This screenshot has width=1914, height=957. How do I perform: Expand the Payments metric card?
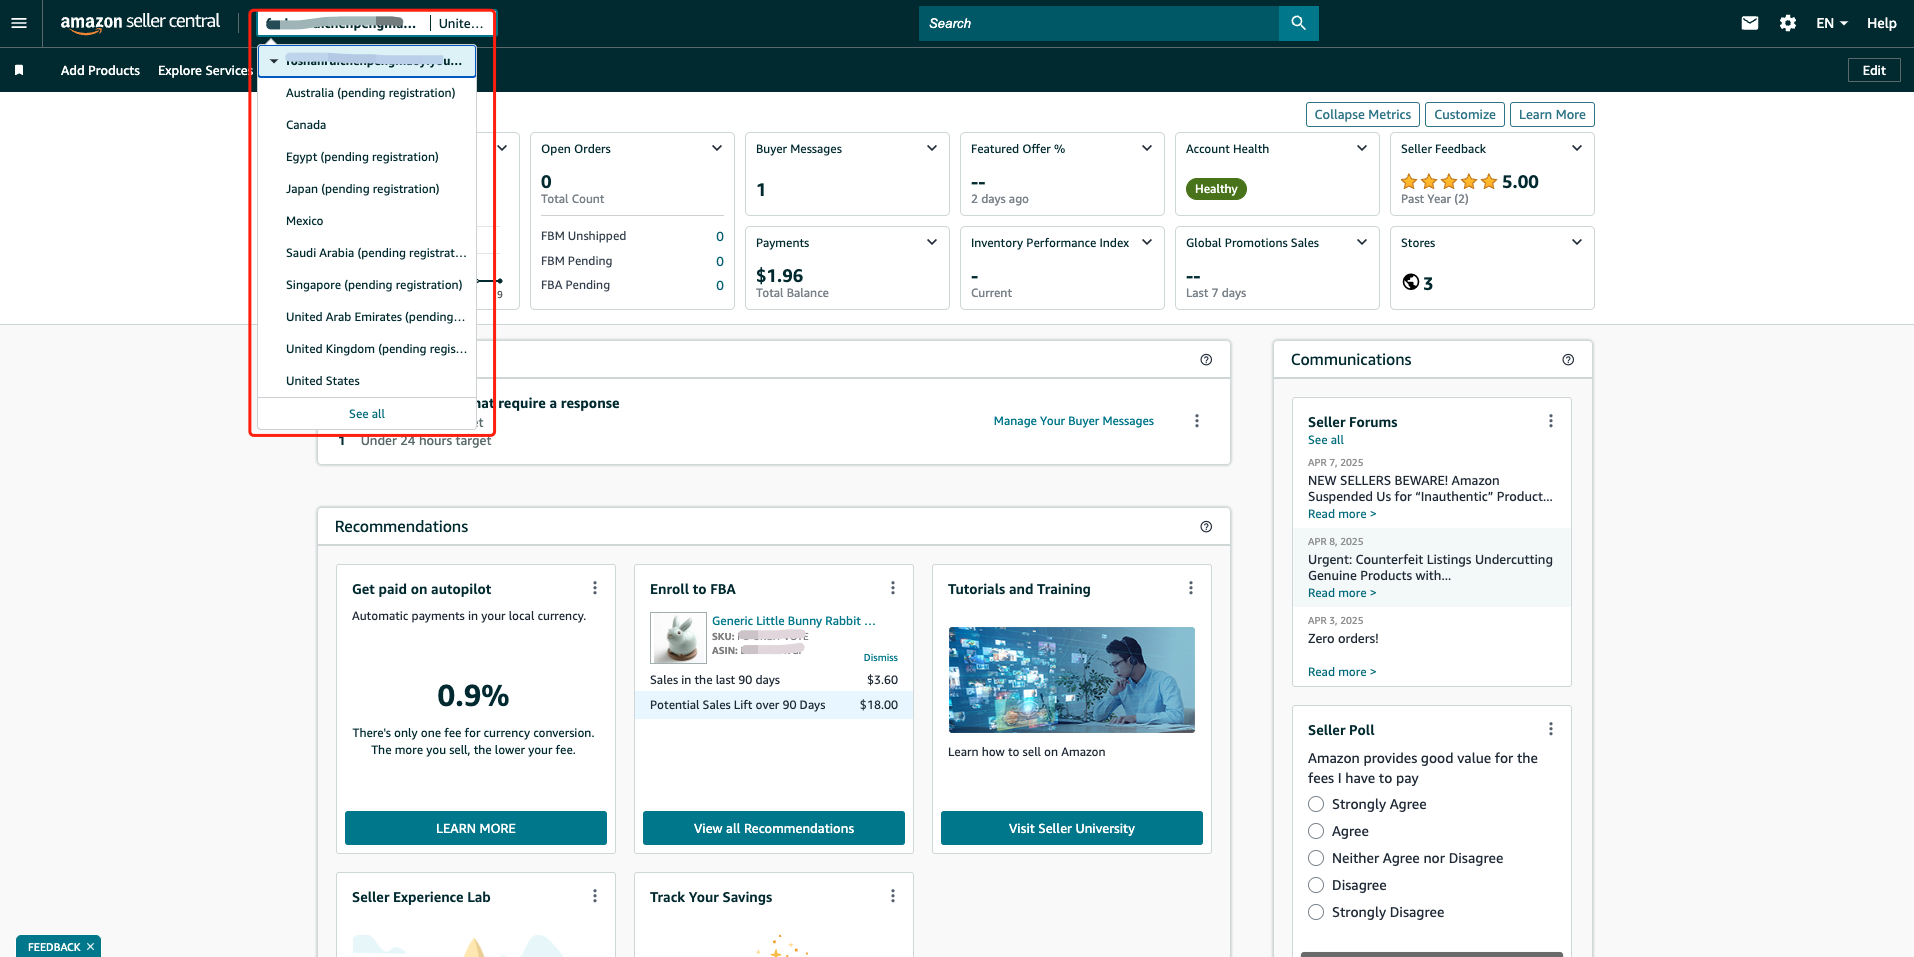[x=932, y=242]
